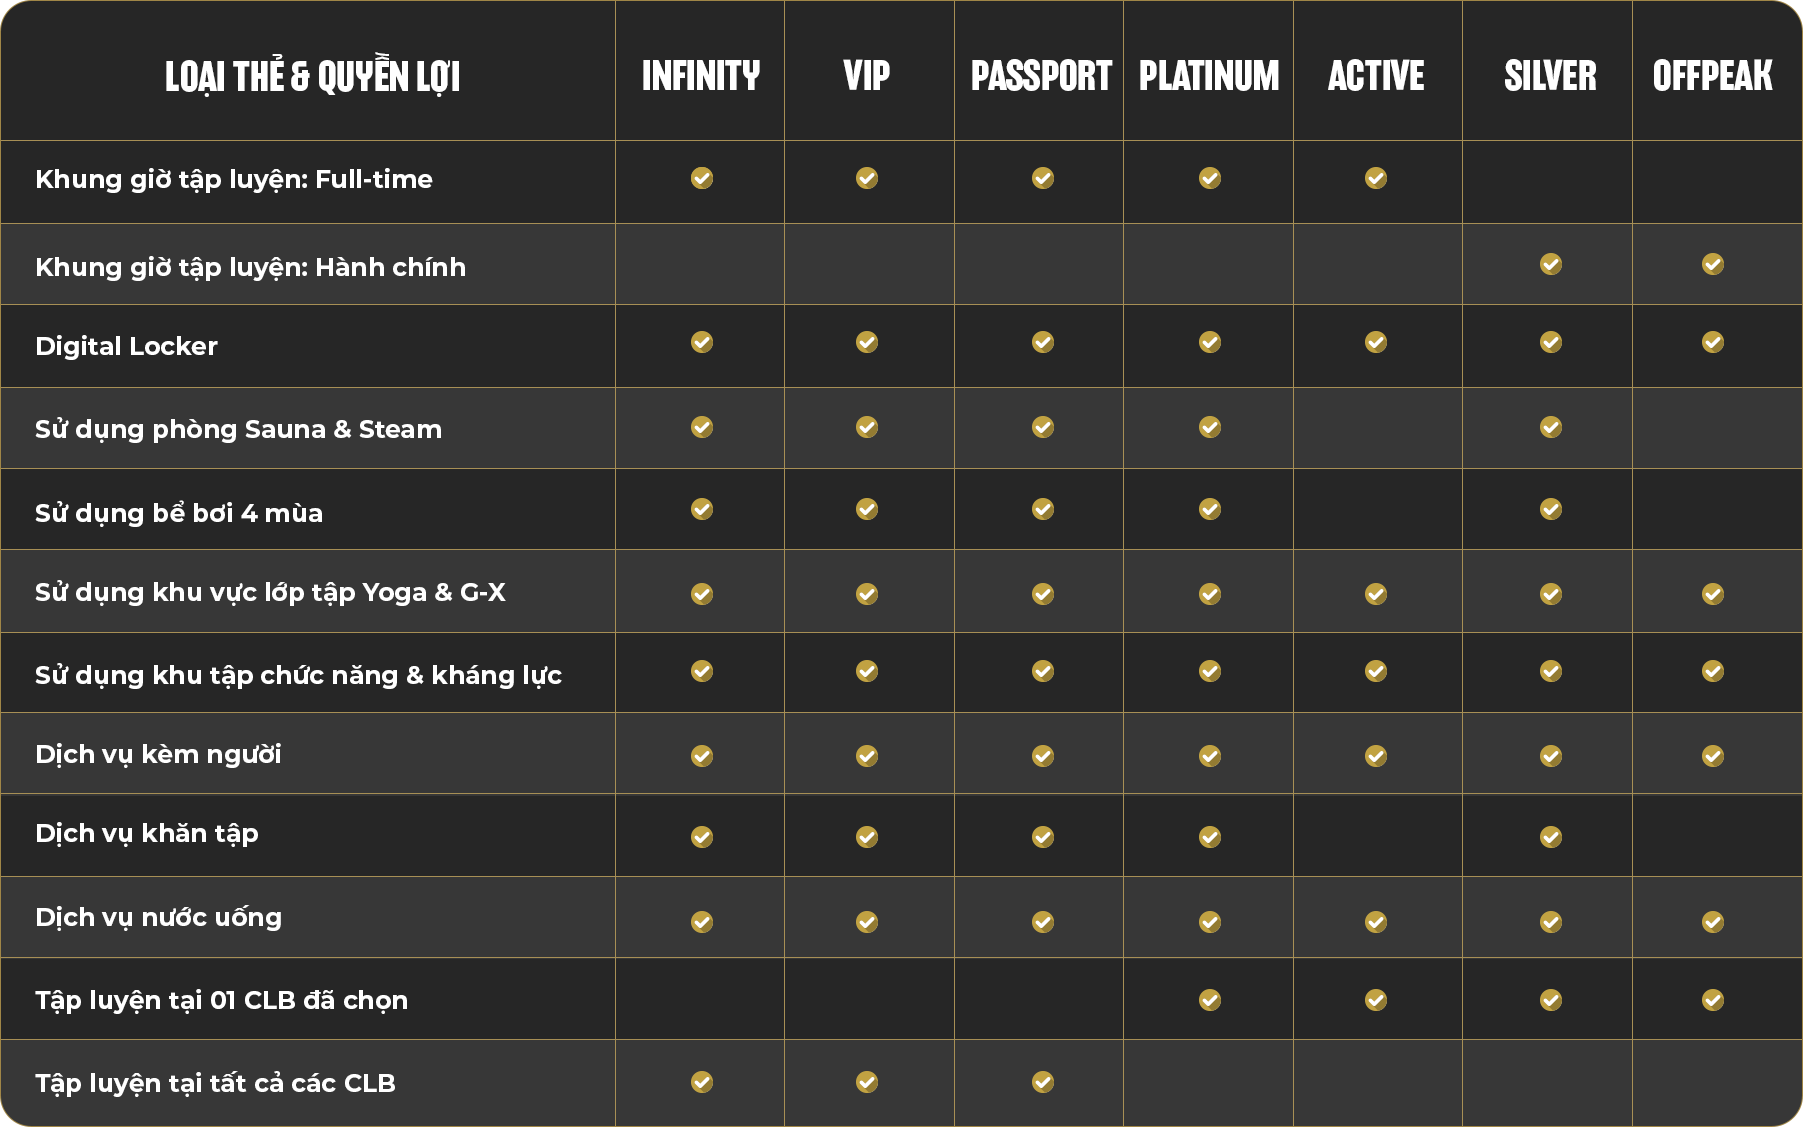Select the PASSPORT column header
1803x1127 pixels.
point(1041,76)
